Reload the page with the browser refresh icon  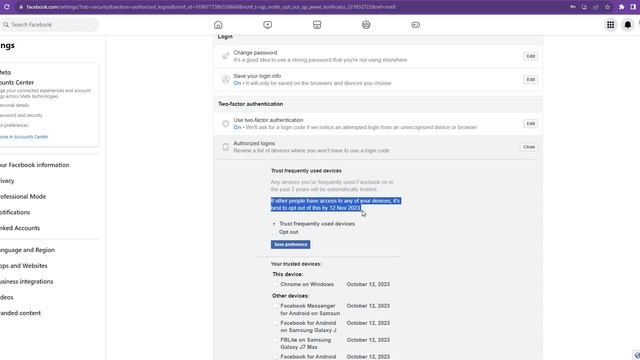7,7
